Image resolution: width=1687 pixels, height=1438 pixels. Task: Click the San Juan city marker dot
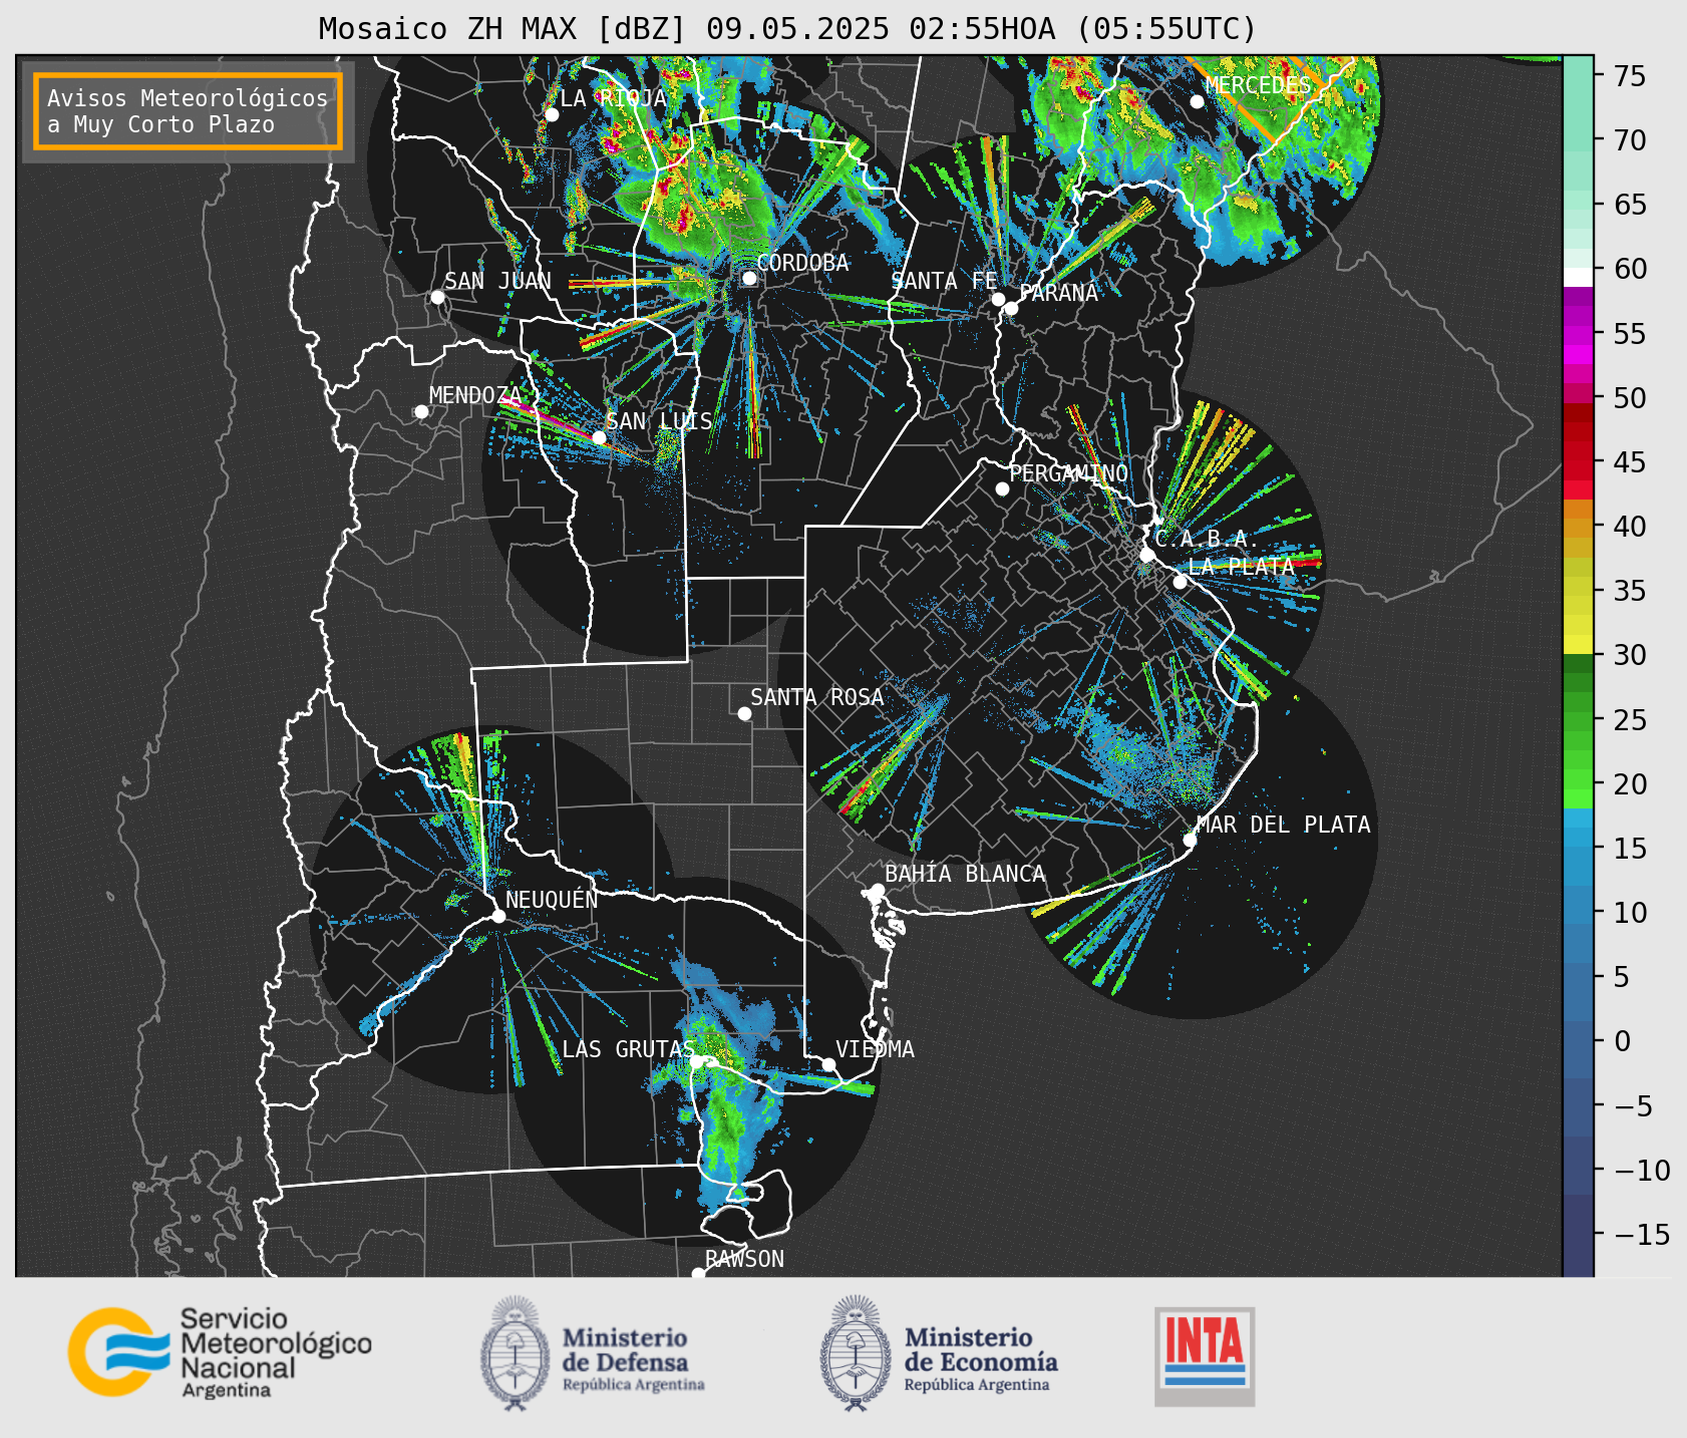(x=437, y=297)
